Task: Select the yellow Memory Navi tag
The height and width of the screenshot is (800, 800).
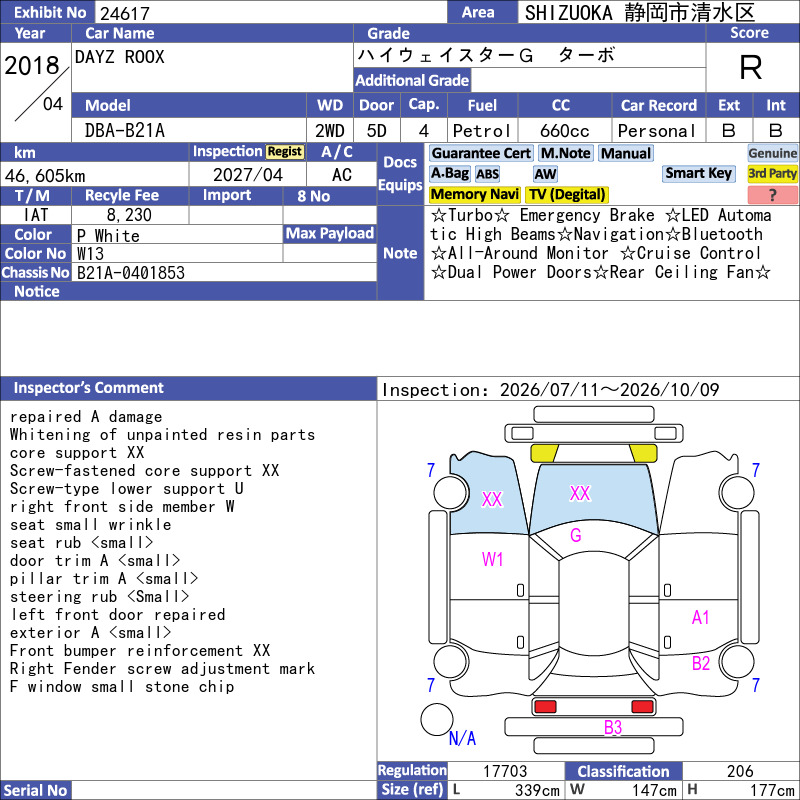Action: tap(474, 194)
